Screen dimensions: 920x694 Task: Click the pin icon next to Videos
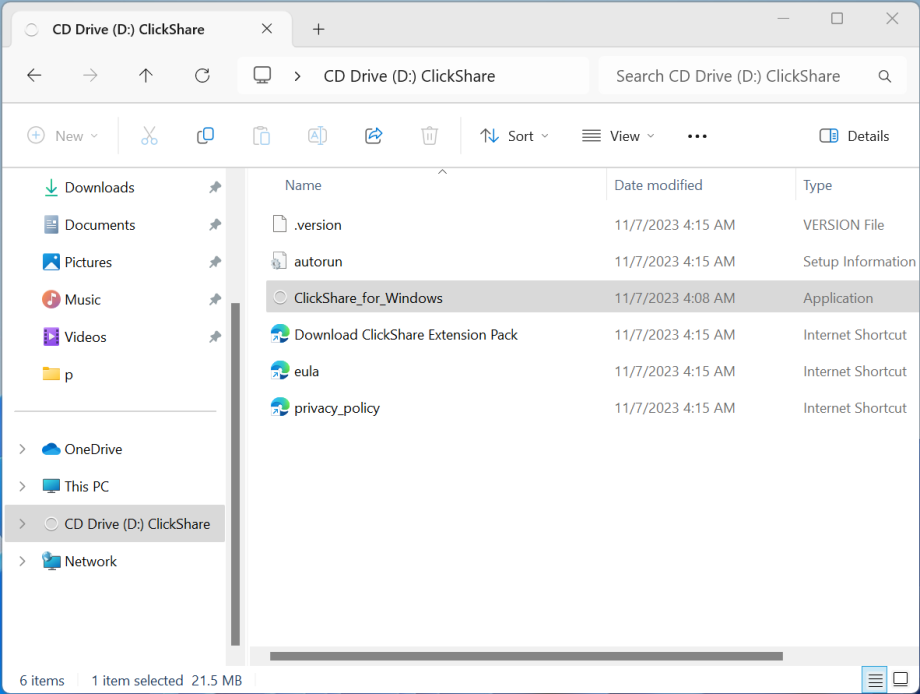215,337
